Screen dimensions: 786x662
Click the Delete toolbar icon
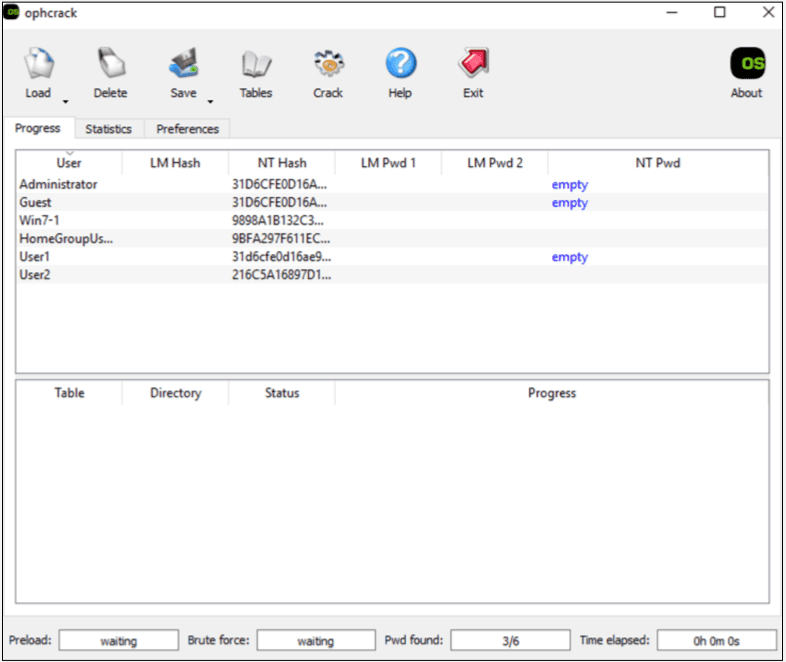[x=110, y=66]
